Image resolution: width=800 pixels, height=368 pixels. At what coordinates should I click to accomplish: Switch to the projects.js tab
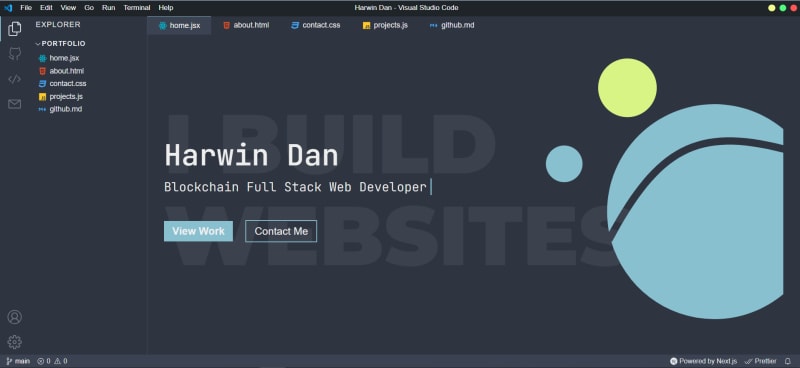[385, 25]
